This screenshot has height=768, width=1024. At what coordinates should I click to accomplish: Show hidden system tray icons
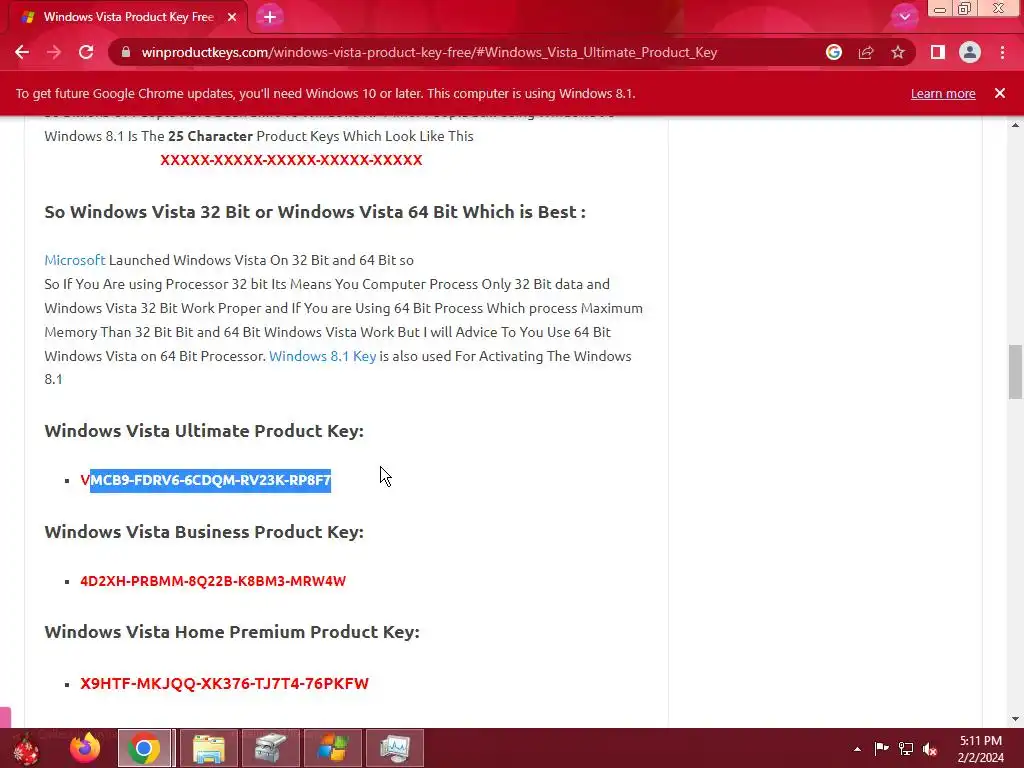point(857,749)
